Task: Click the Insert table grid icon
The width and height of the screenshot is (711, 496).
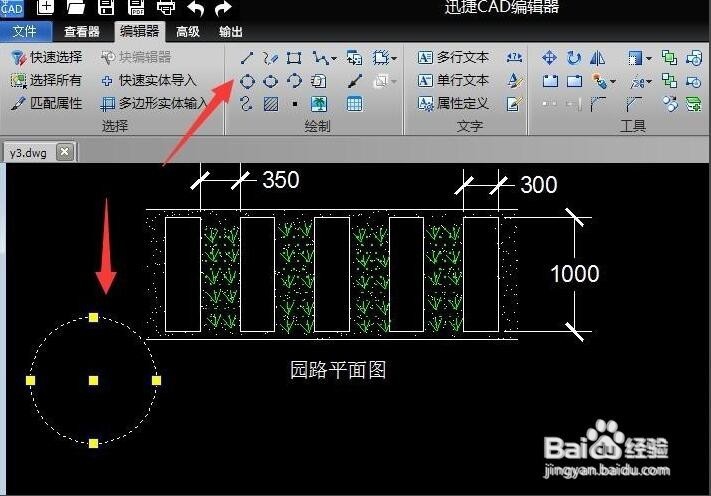Action: (354, 104)
